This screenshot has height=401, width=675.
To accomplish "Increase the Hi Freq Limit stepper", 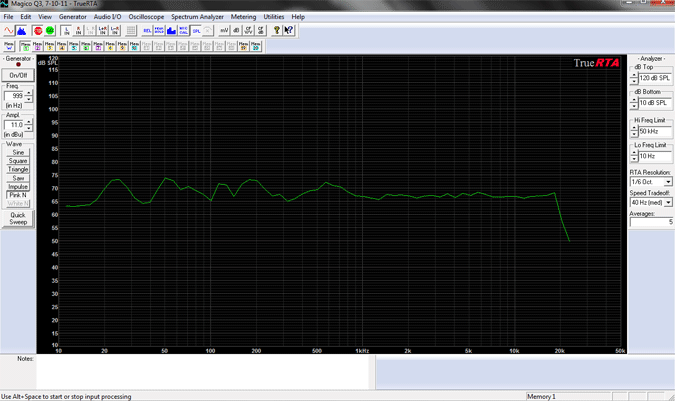I will [634, 129].
